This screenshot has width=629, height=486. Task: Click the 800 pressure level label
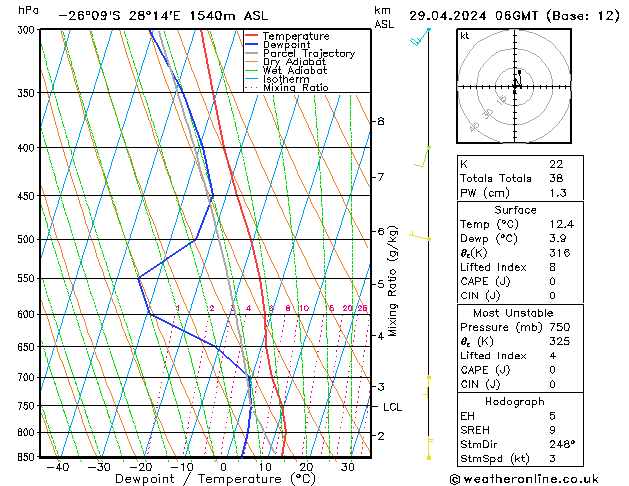point(28,433)
